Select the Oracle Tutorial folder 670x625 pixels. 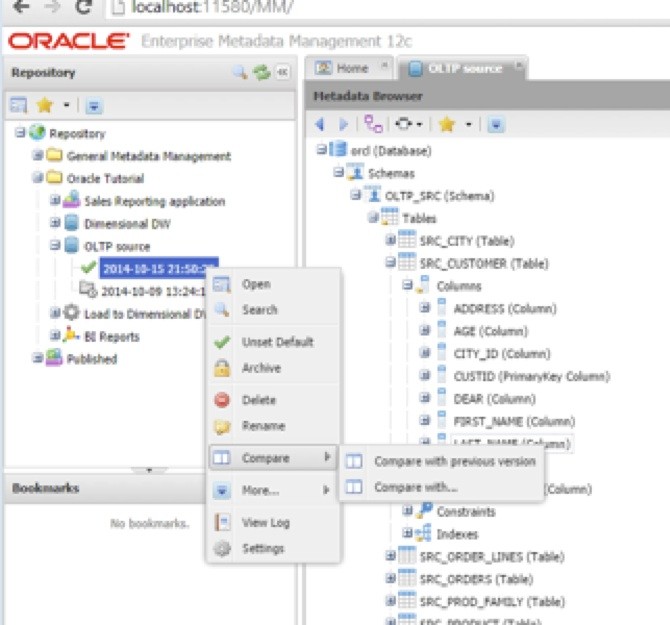[x=105, y=179]
